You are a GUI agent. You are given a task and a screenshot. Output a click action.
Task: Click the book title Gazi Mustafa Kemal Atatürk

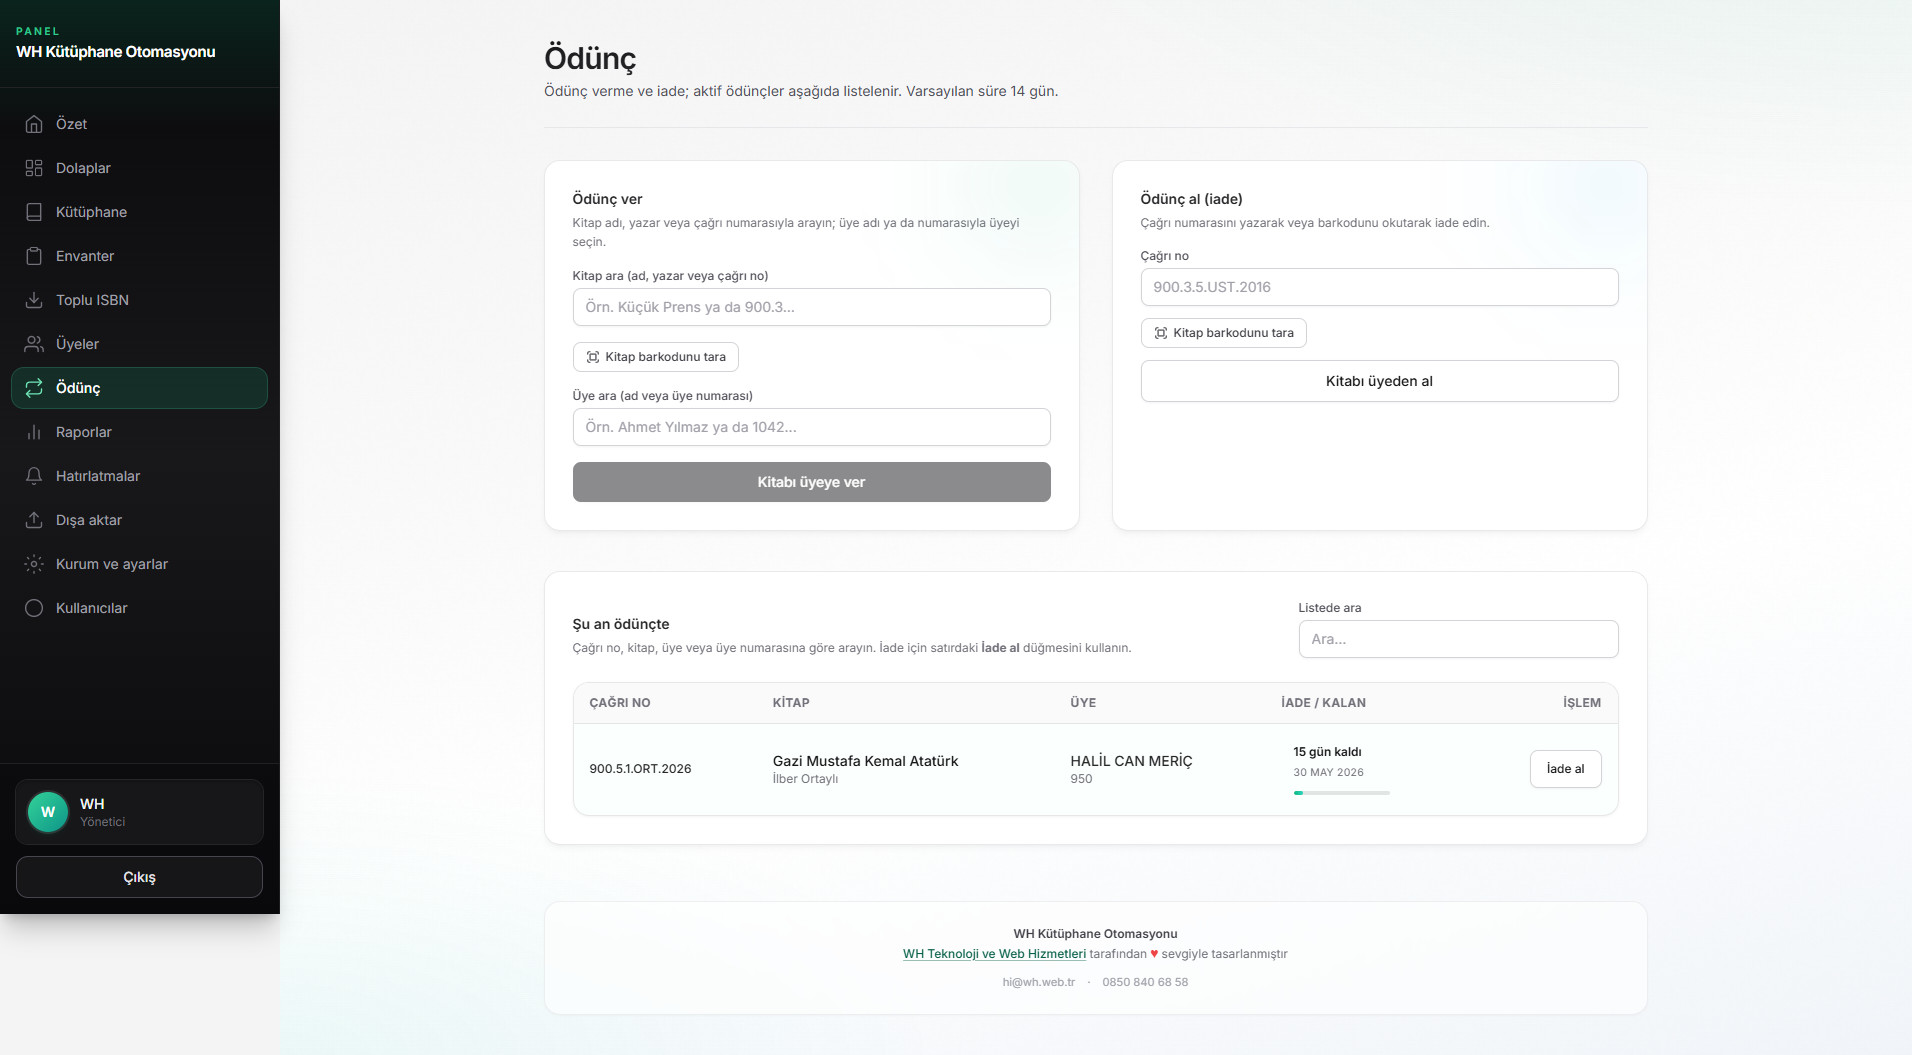point(865,761)
